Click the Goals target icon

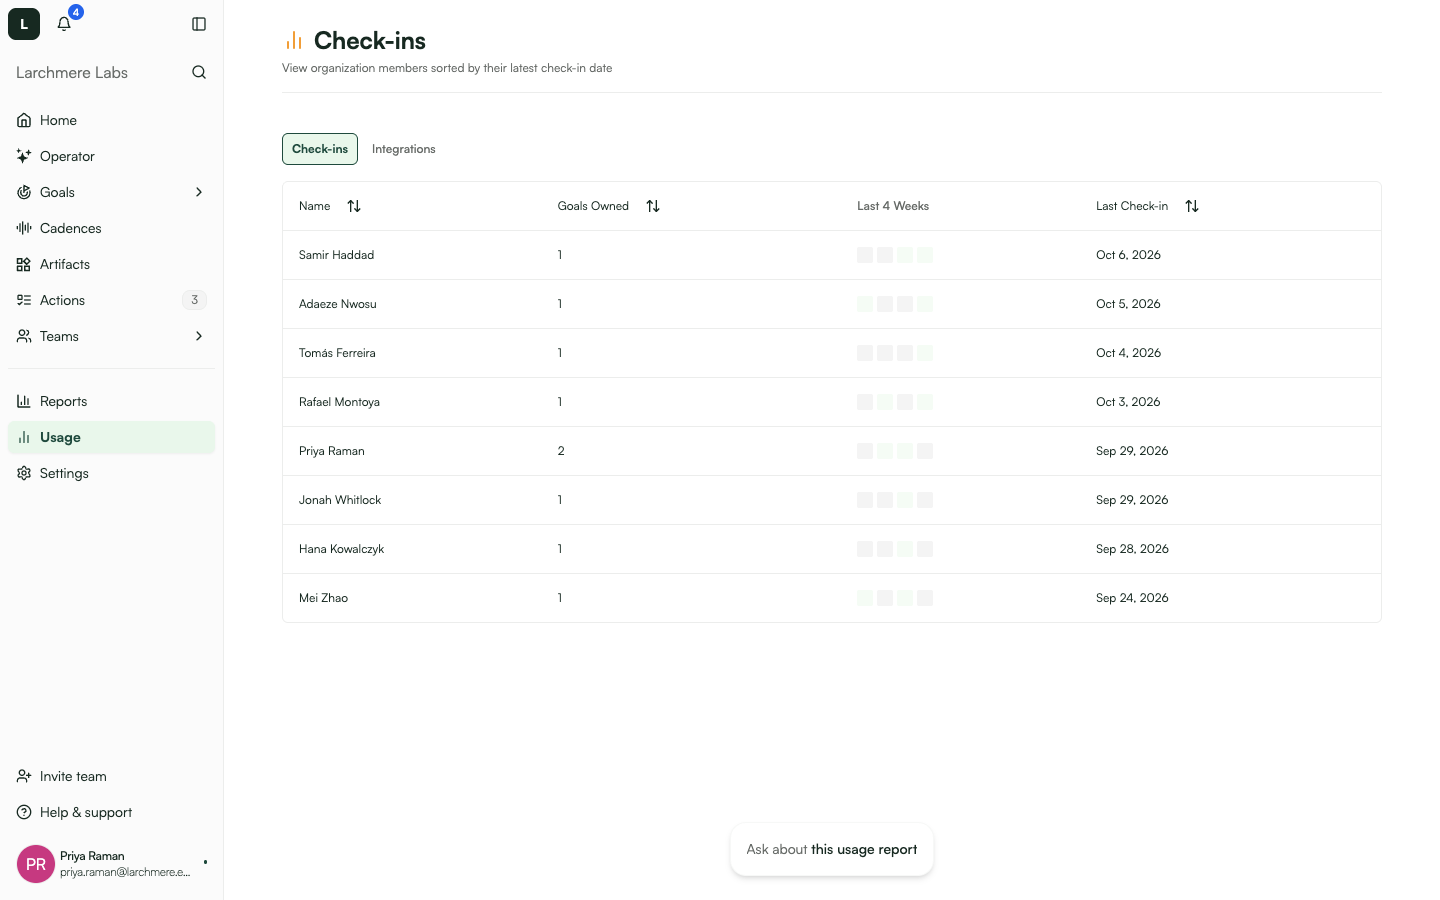[x=24, y=192]
